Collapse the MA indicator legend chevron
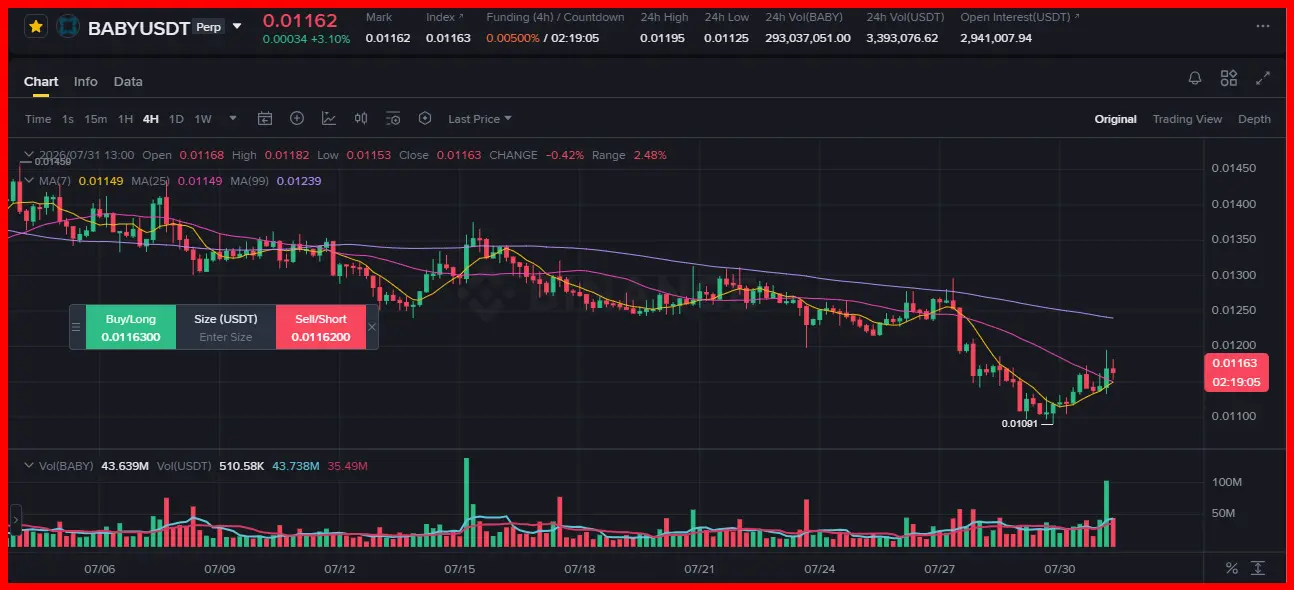Screen dimensions: 1294x590 pos(30,181)
